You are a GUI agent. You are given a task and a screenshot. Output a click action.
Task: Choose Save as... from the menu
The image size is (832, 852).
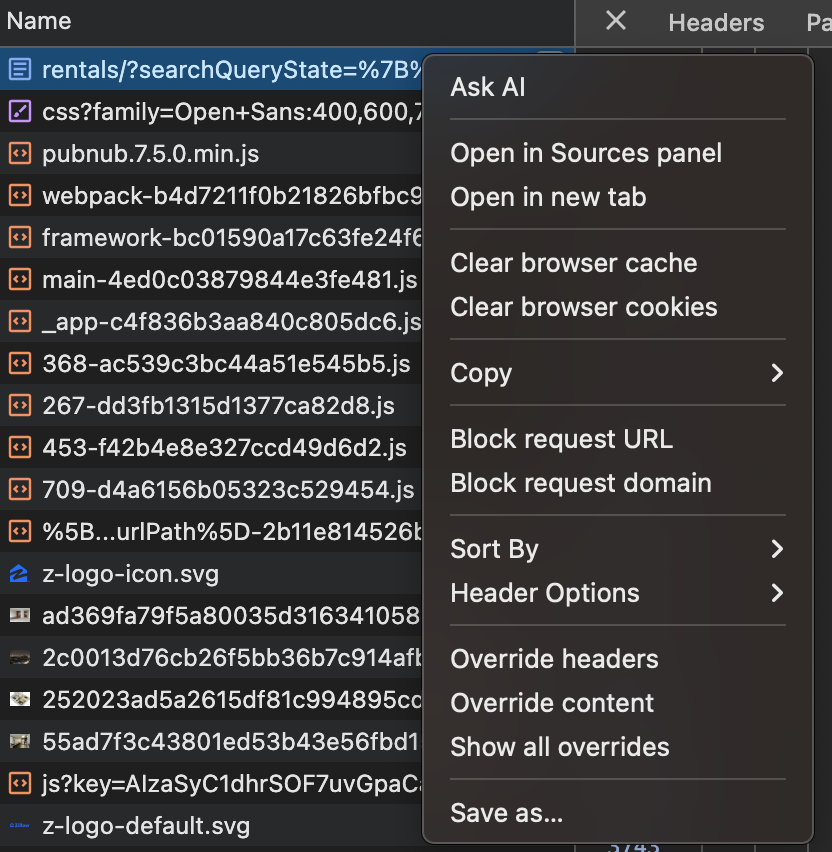[506, 813]
